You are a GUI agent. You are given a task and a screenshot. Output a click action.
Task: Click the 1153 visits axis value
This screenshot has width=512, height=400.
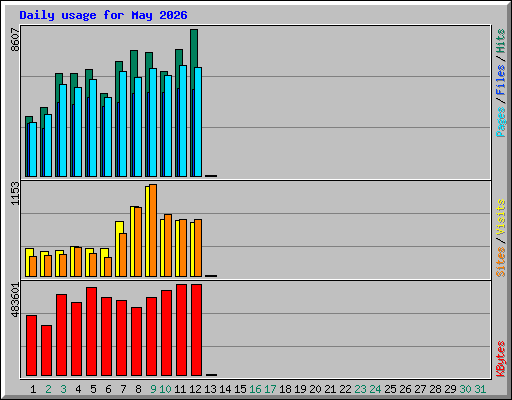15,193
